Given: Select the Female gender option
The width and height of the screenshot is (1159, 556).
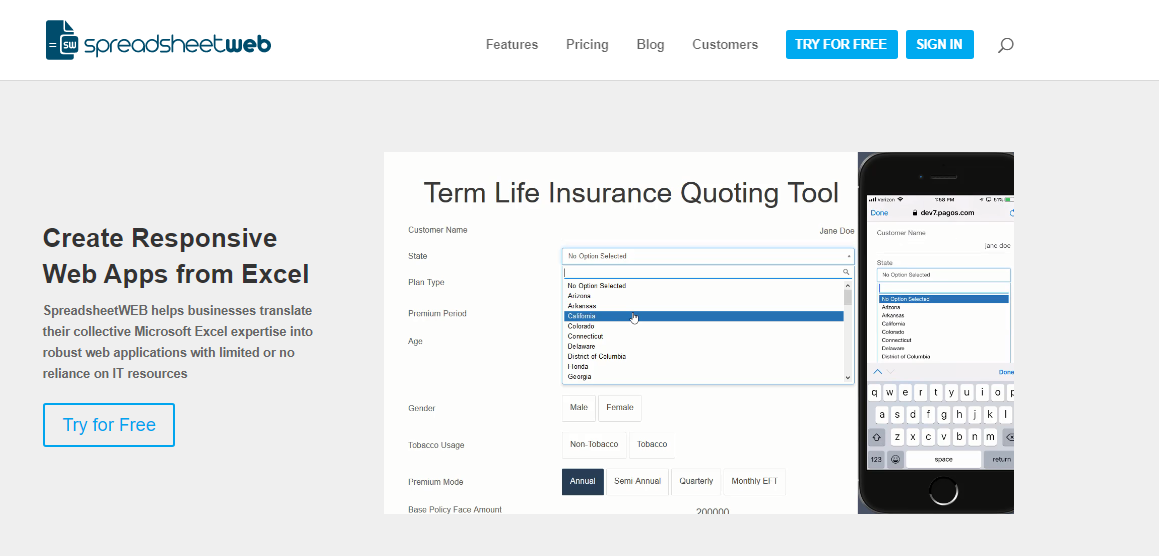Looking at the screenshot, I should pos(619,408).
